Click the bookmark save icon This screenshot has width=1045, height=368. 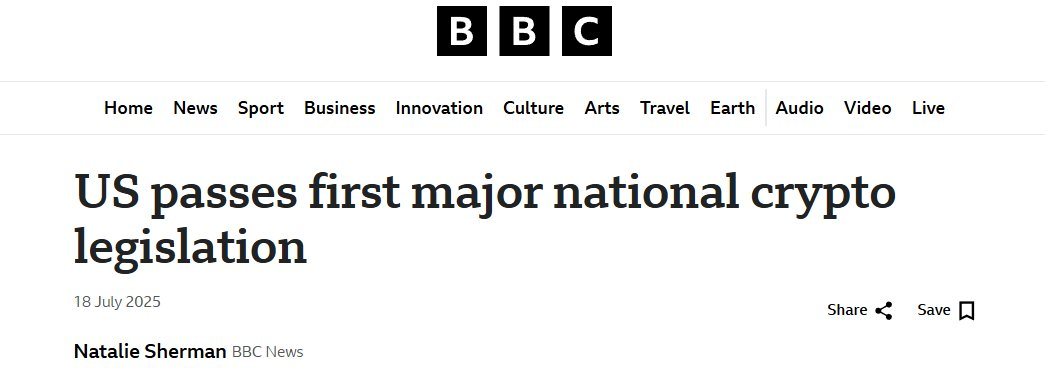(966, 311)
